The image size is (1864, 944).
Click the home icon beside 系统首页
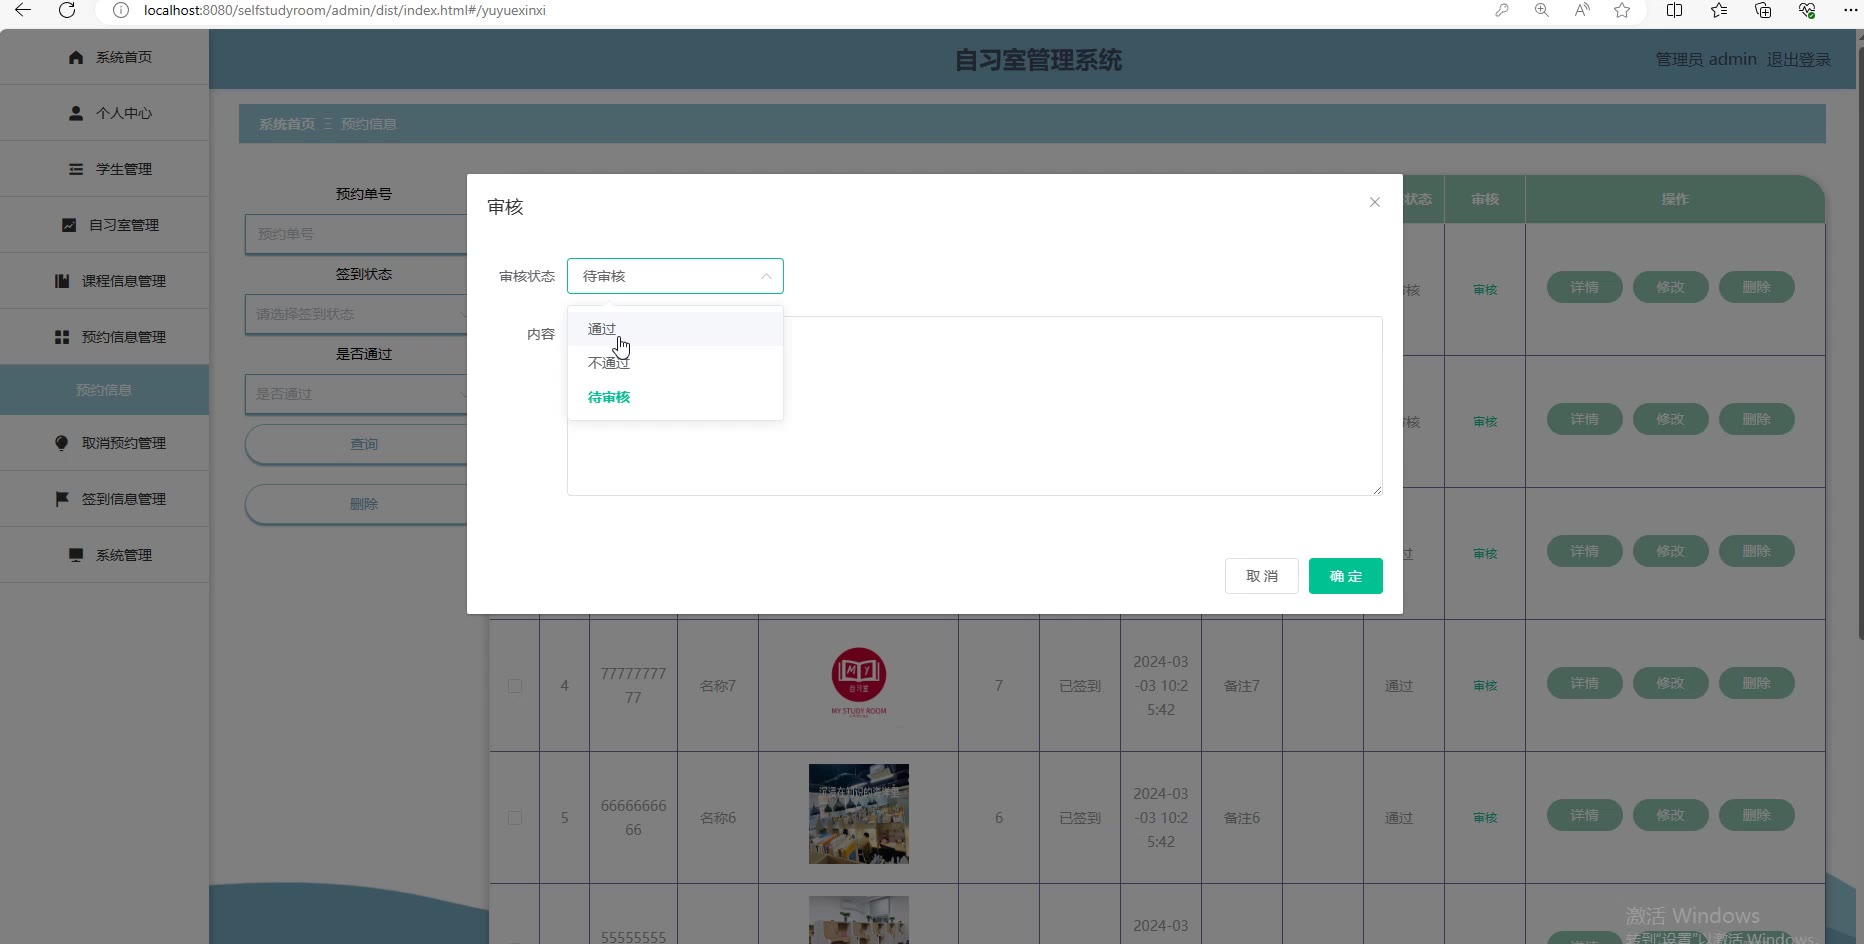click(76, 57)
